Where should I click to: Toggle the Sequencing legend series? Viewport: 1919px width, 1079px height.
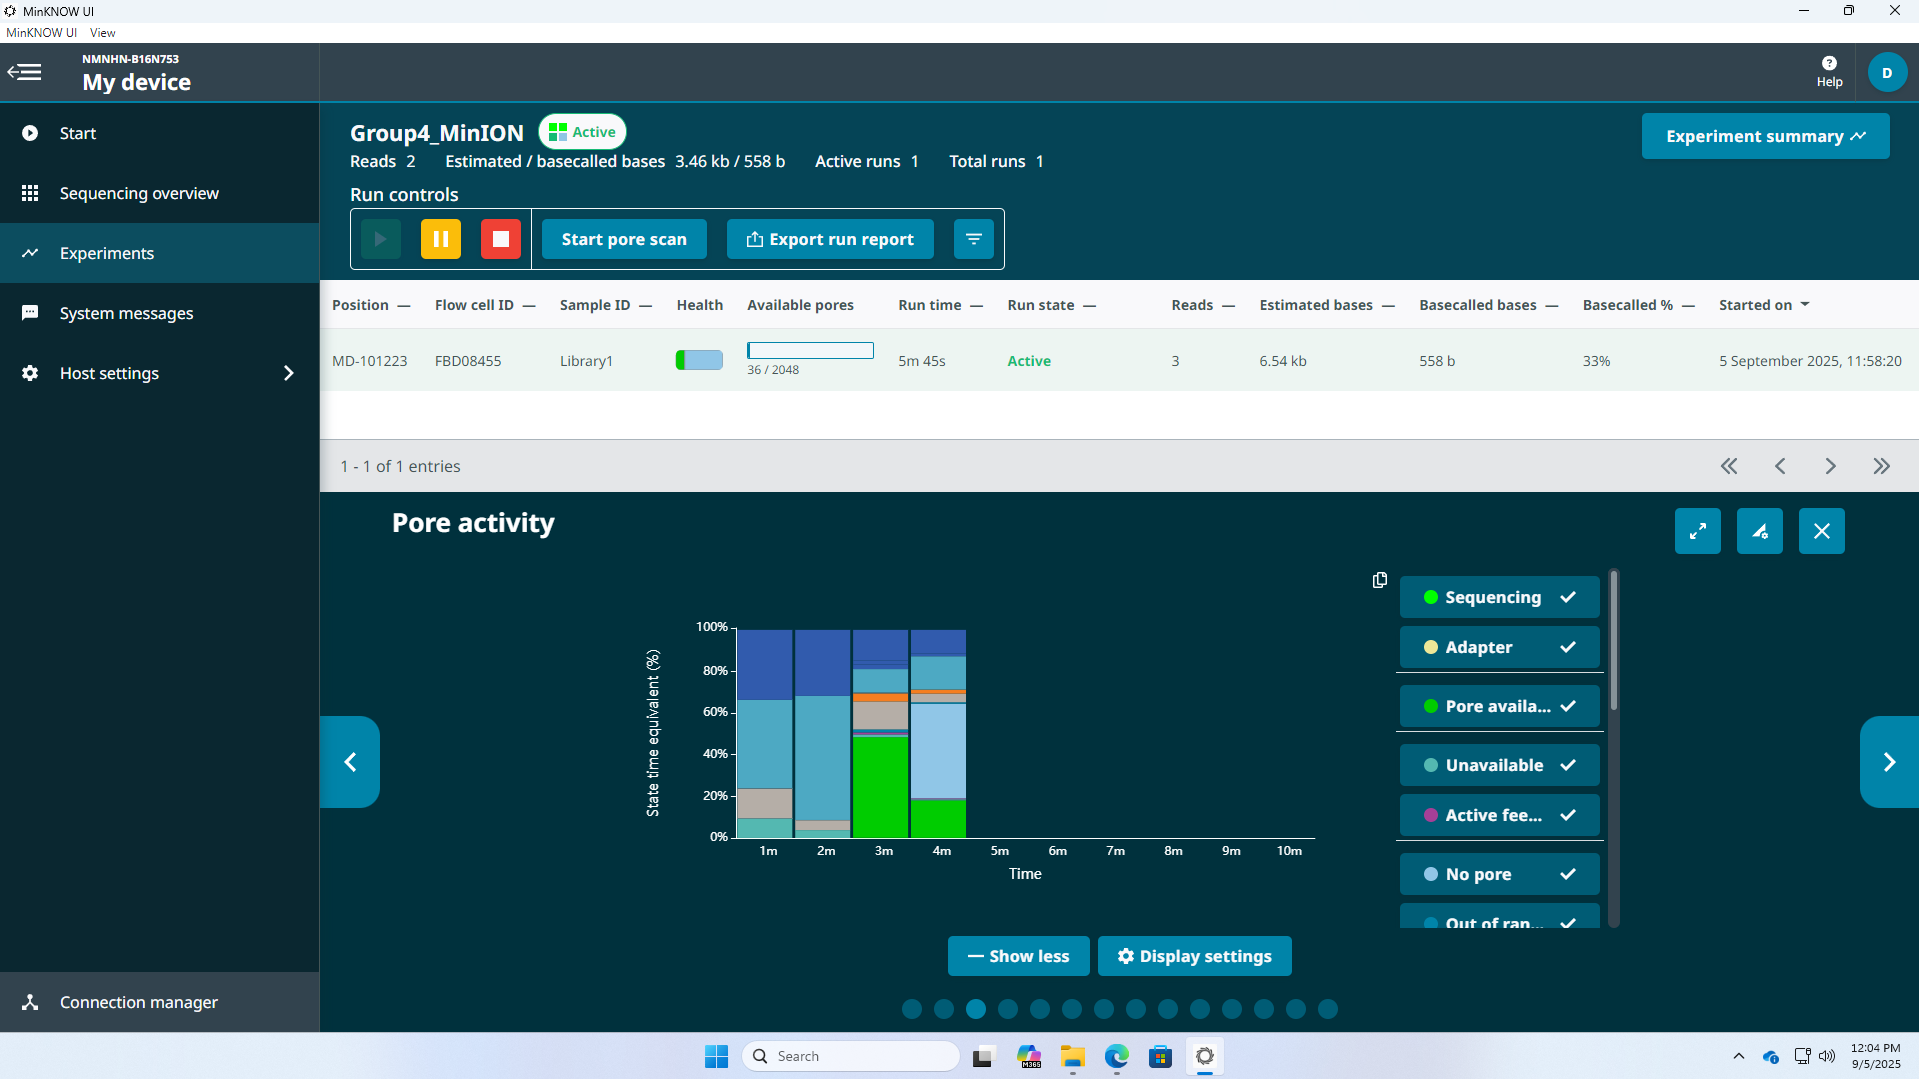(x=1499, y=597)
